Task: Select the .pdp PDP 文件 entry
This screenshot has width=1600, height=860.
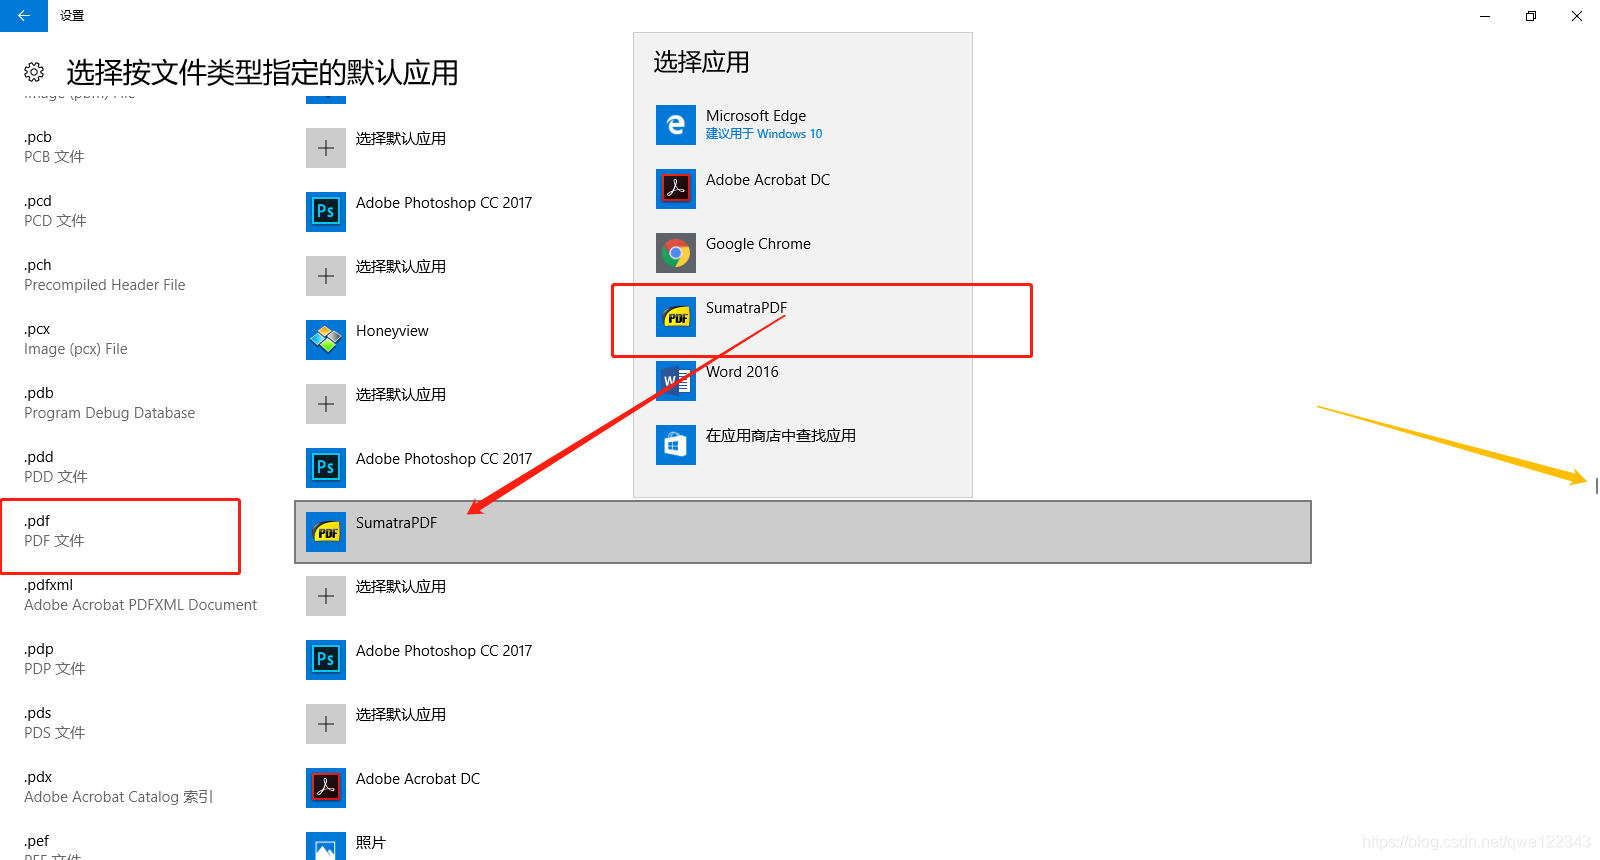Action: [x=55, y=659]
